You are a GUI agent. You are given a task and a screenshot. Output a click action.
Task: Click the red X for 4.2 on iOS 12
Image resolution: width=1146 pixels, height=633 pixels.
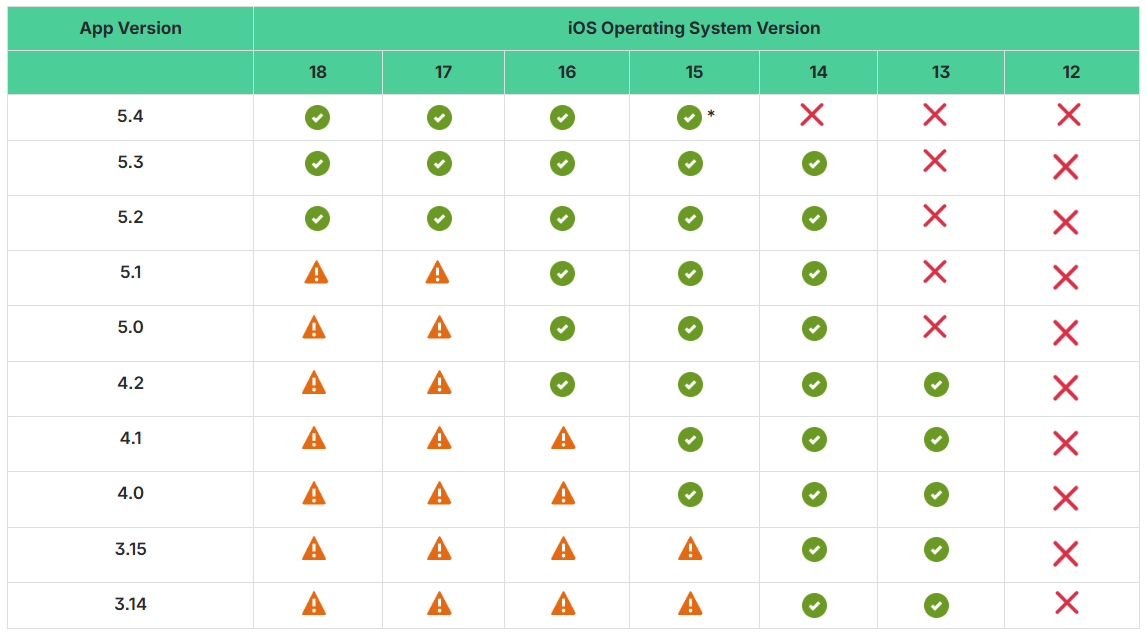(1066, 388)
